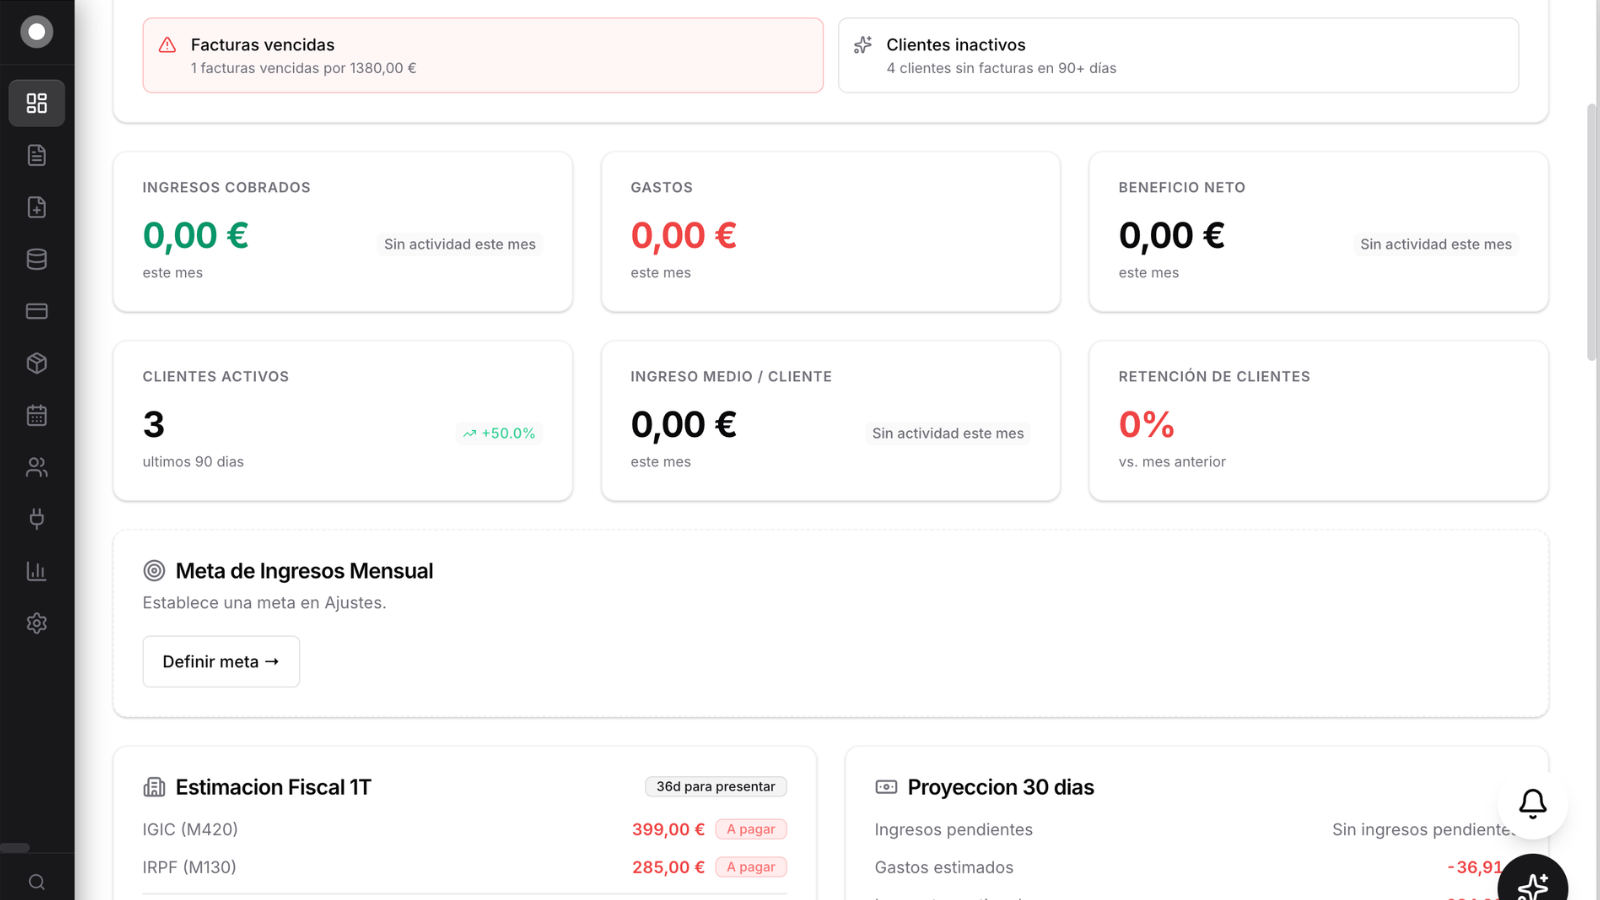Open the calendar icon in sidebar
Screen dimensions: 1600x900
click(37, 415)
